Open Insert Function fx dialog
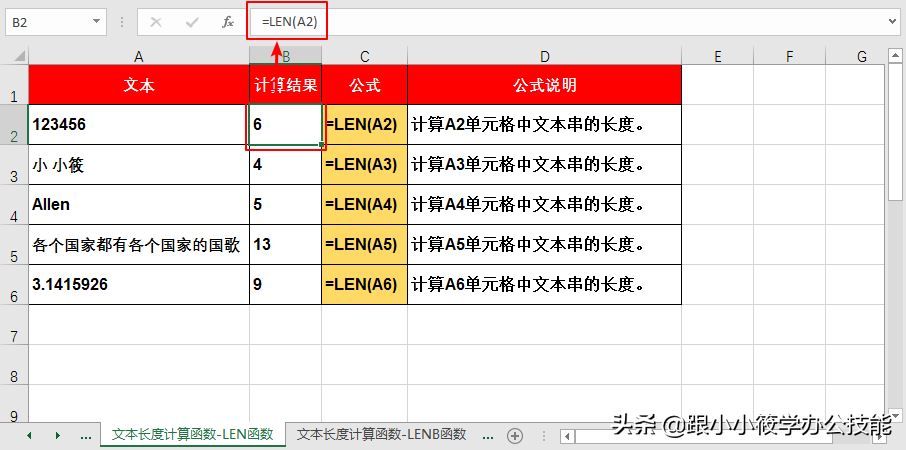This screenshot has width=906, height=450. click(x=228, y=23)
